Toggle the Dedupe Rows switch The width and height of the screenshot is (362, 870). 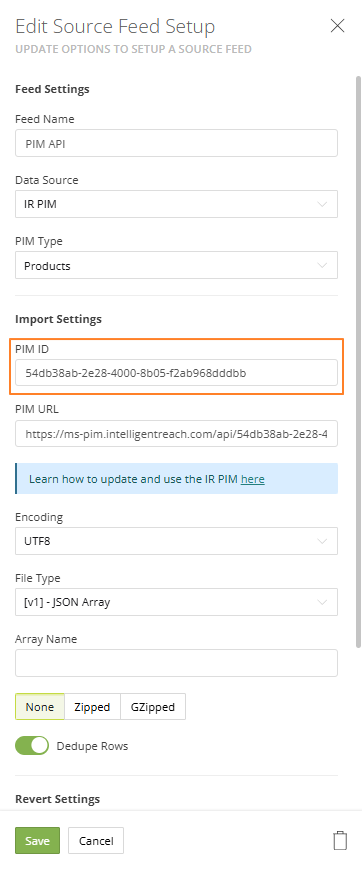tap(32, 746)
